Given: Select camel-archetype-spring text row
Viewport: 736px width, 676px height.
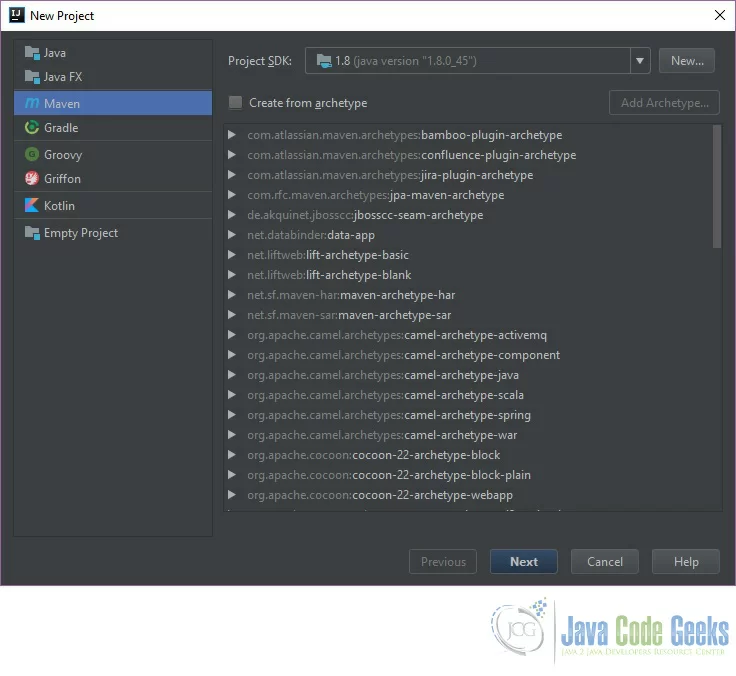Looking at the screenshot, I should [389, 415].
